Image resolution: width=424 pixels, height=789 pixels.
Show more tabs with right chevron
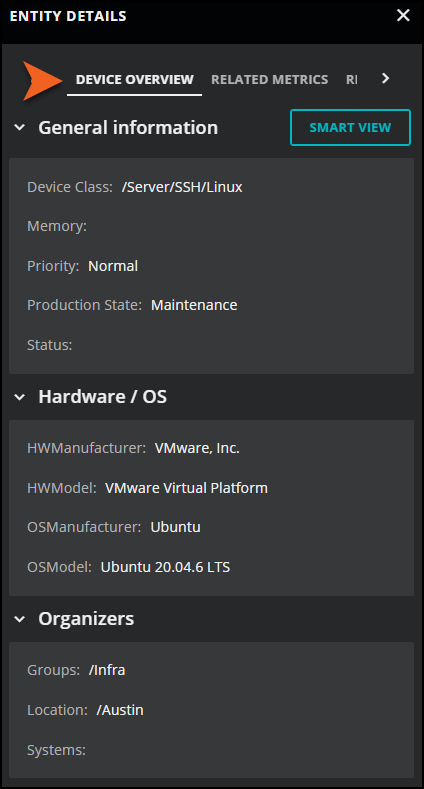point(385,78)
